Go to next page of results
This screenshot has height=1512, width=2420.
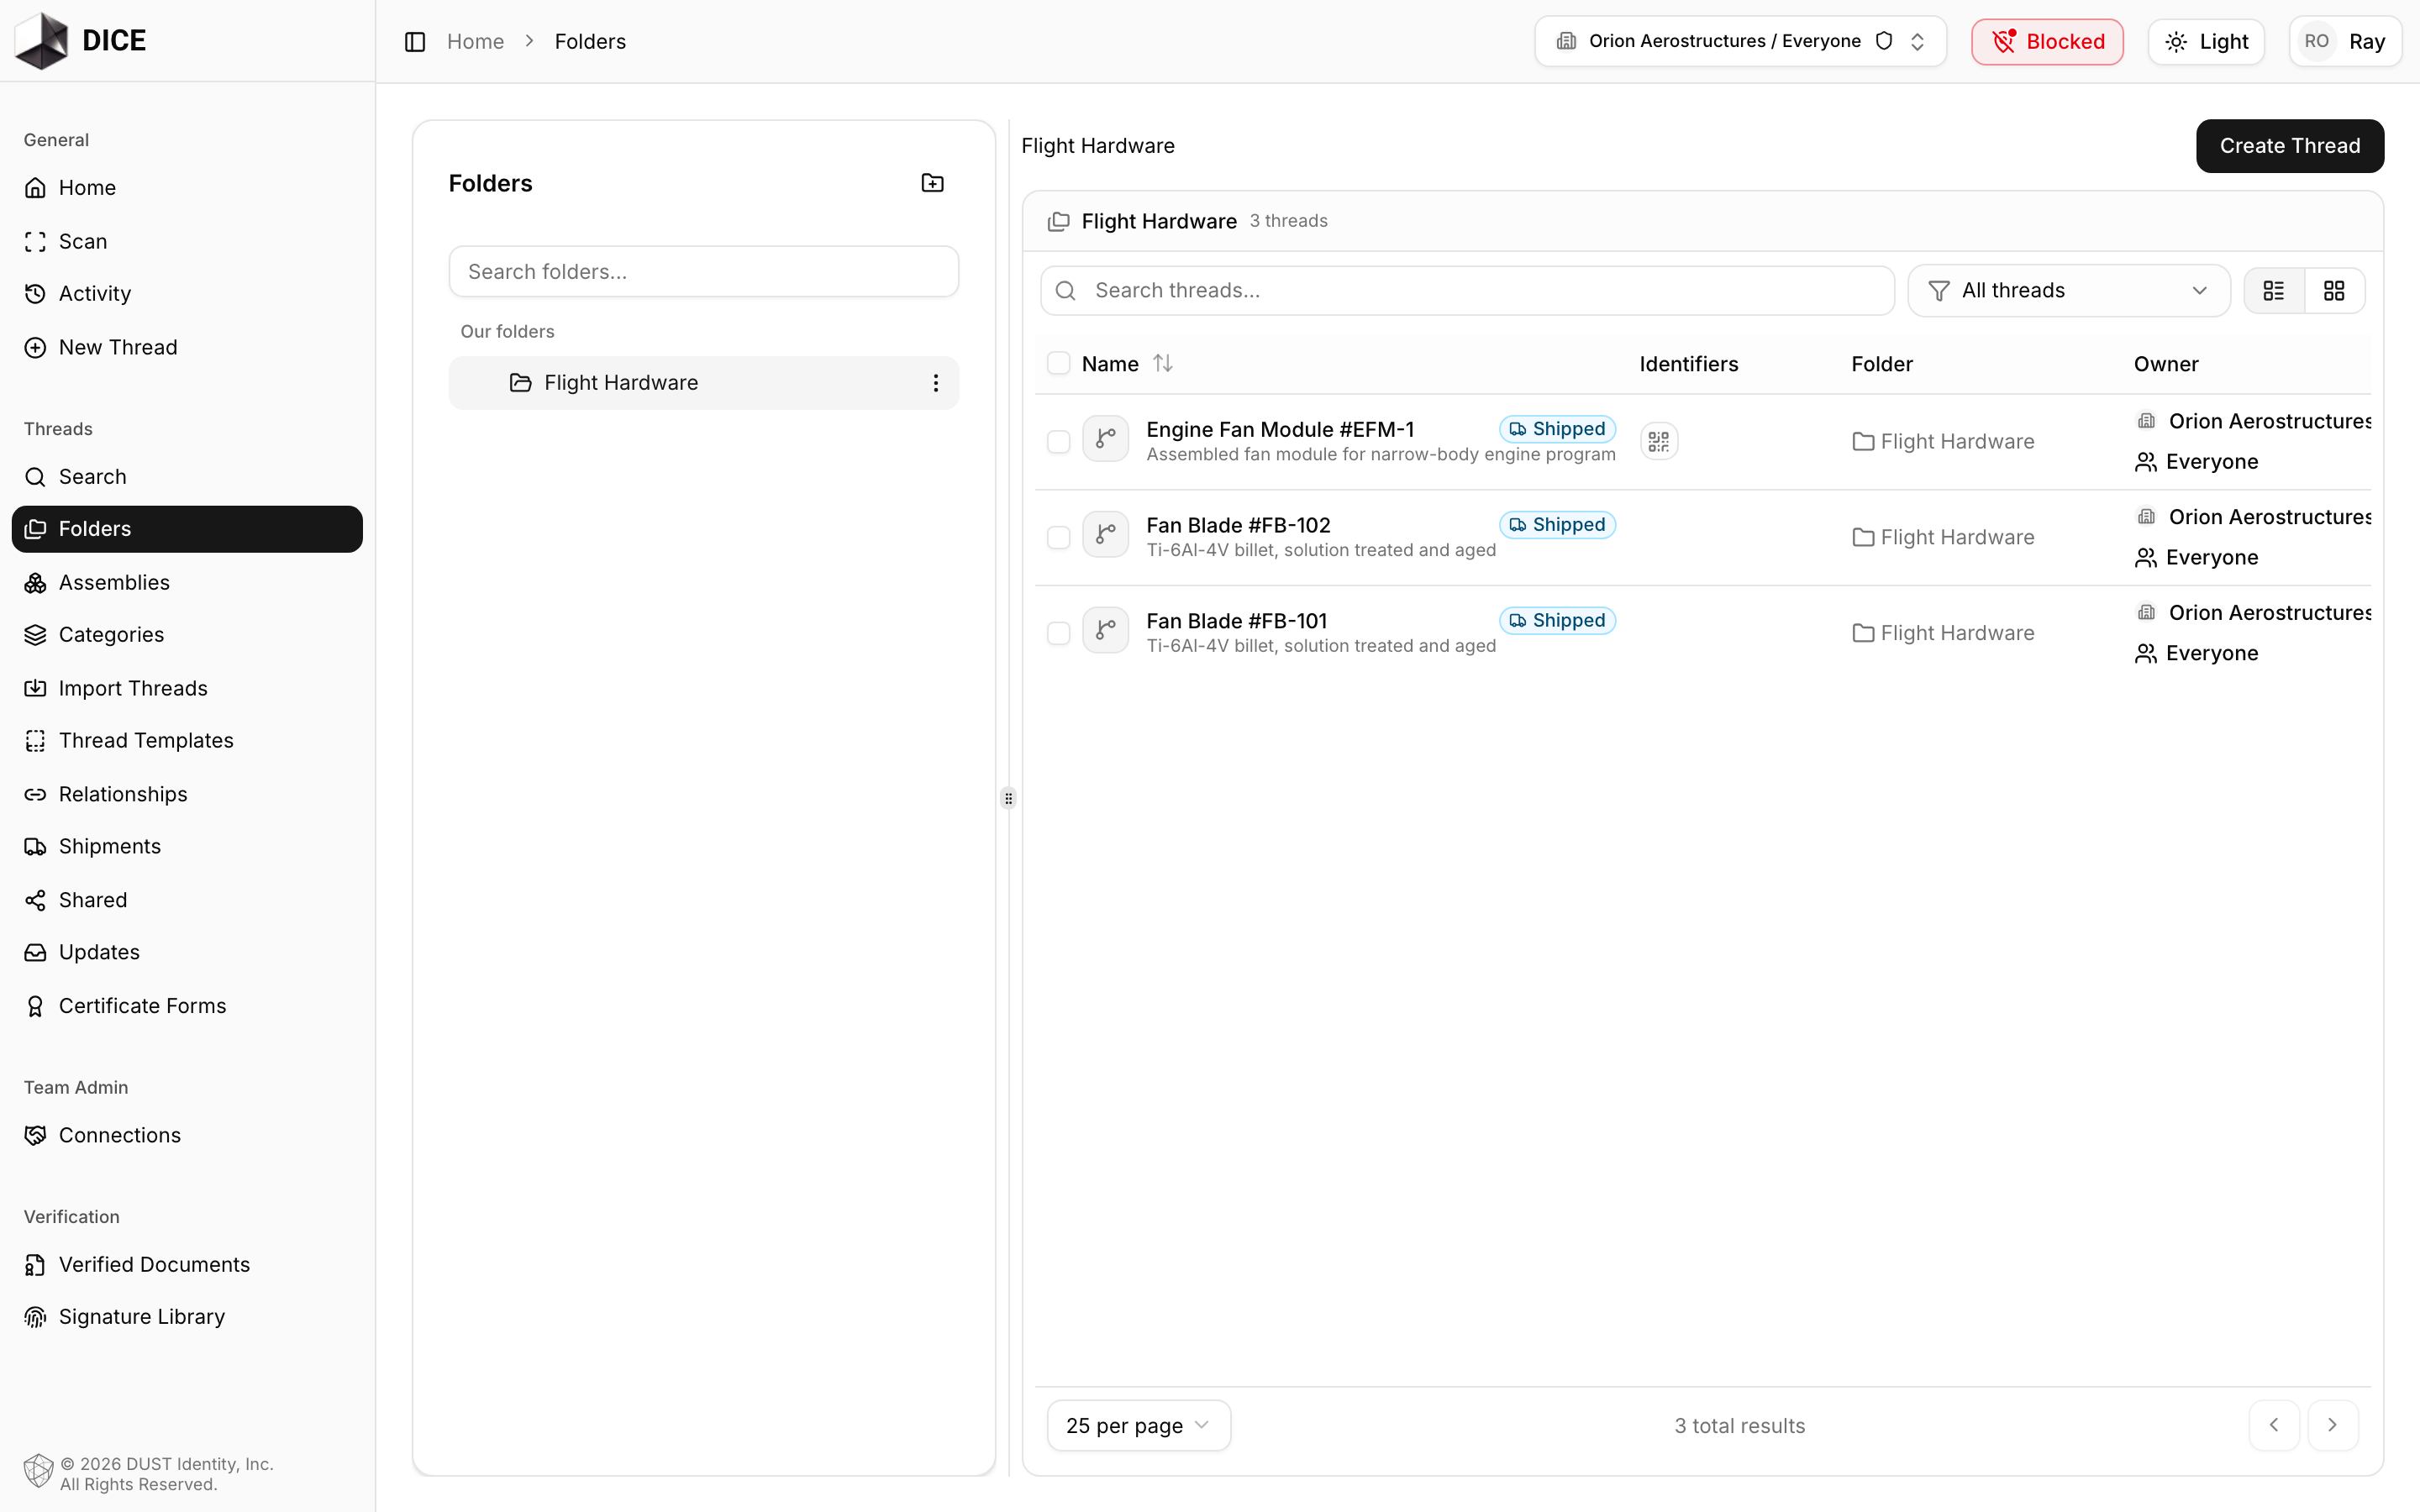click(2333, 1425)
